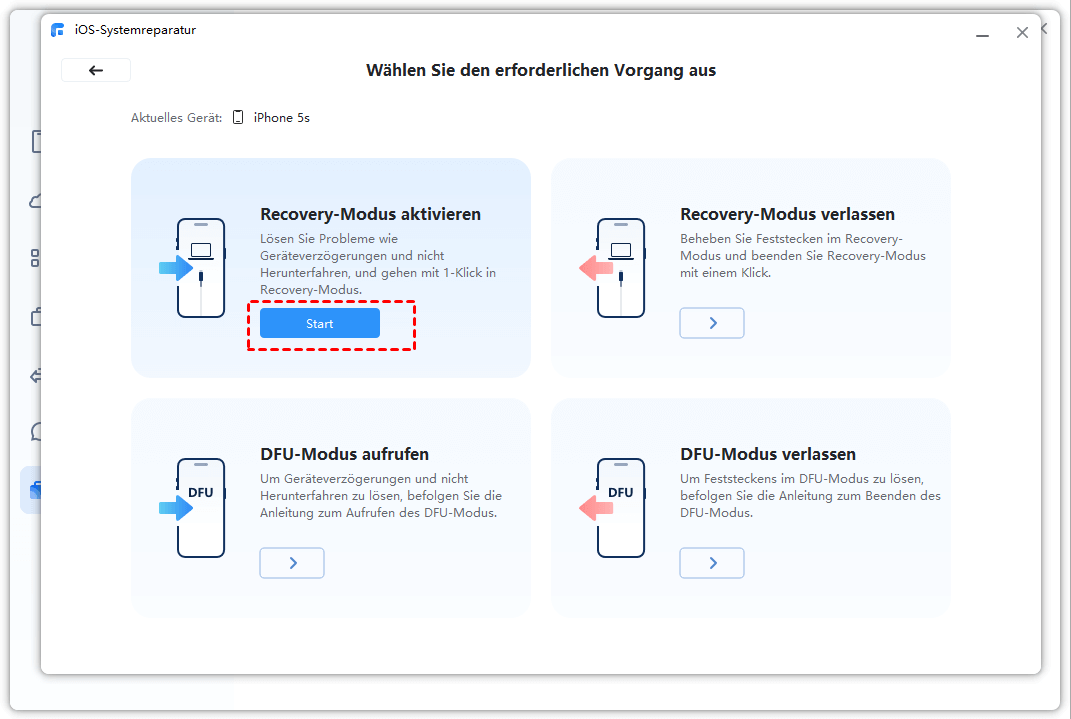
Task: Go back using the left arrow button
Action: [x=96, y=70]
